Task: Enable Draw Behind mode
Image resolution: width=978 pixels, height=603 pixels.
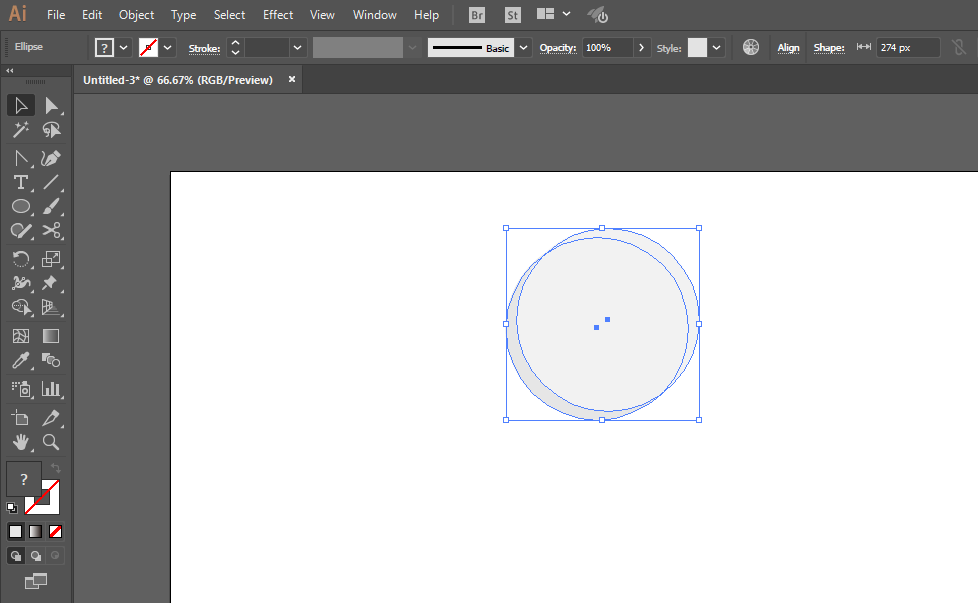Action: click(36, 556)
